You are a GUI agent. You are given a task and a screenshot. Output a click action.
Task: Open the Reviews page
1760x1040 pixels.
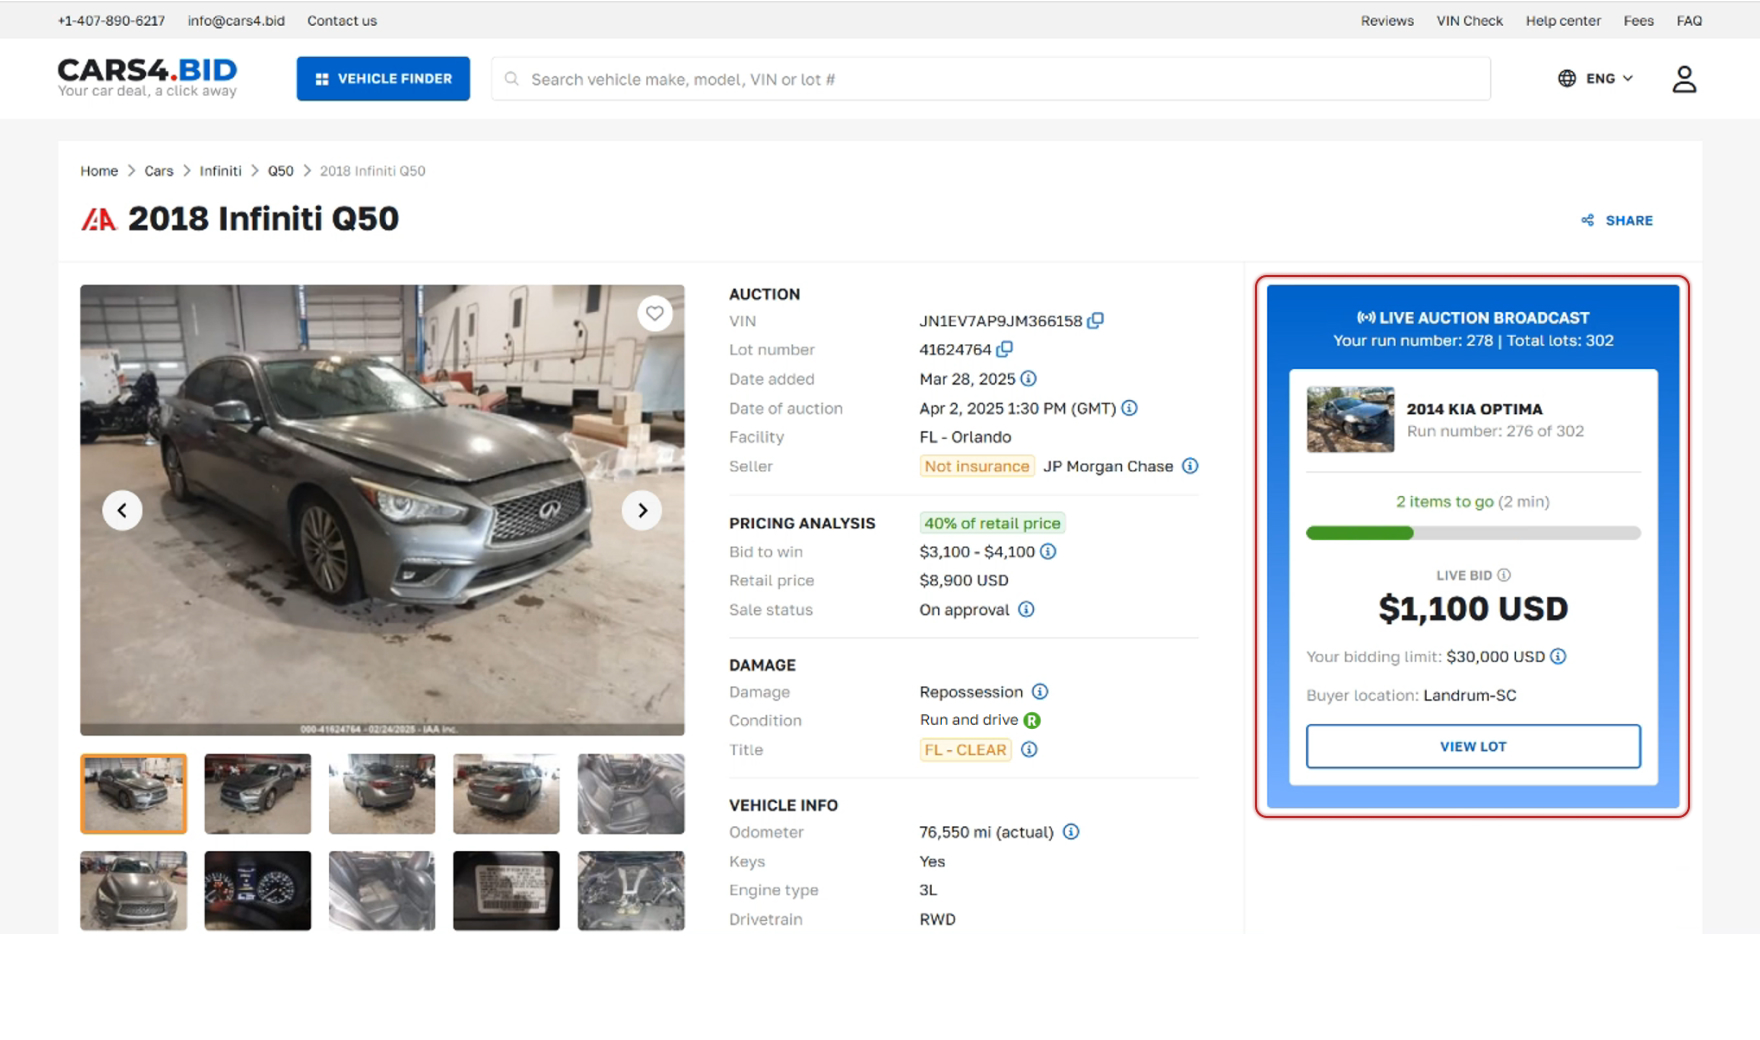1387,20
